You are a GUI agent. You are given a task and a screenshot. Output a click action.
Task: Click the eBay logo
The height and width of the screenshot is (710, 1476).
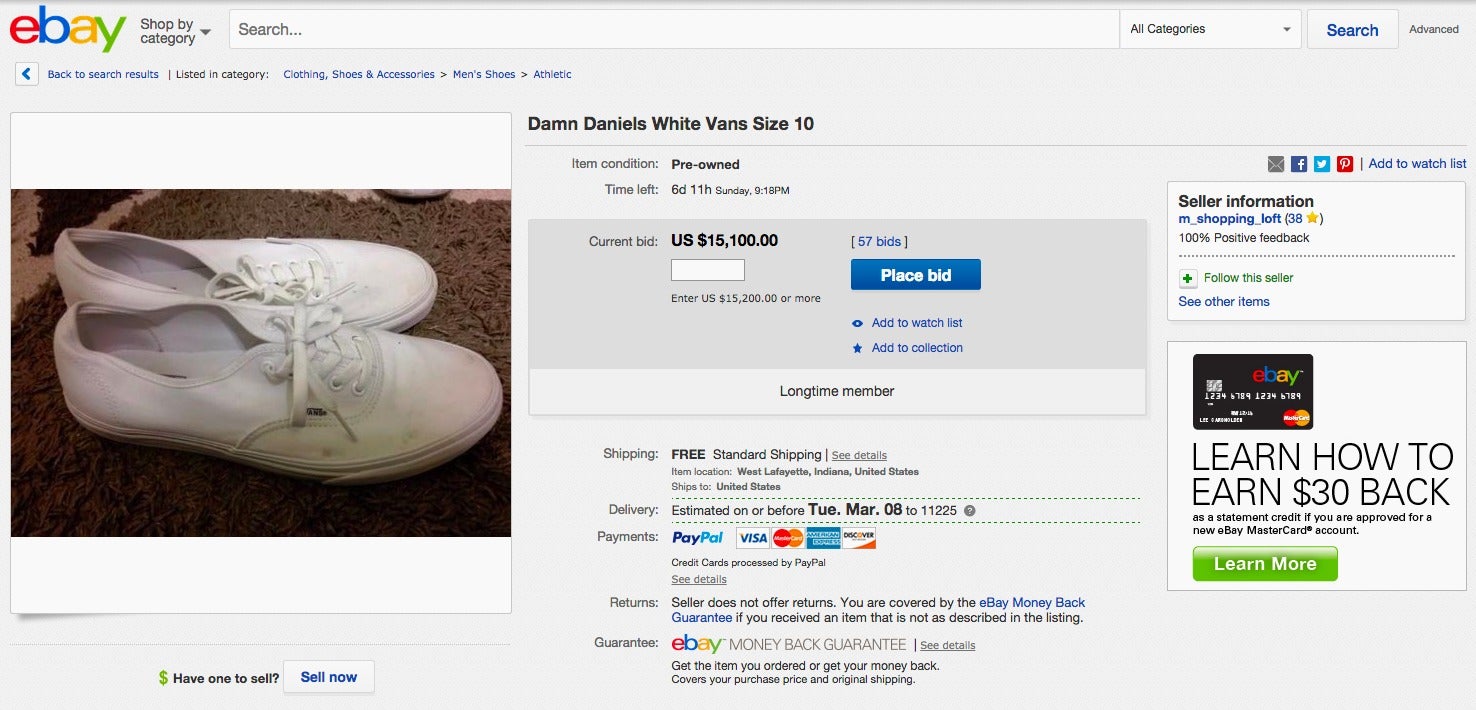point(68,29)
